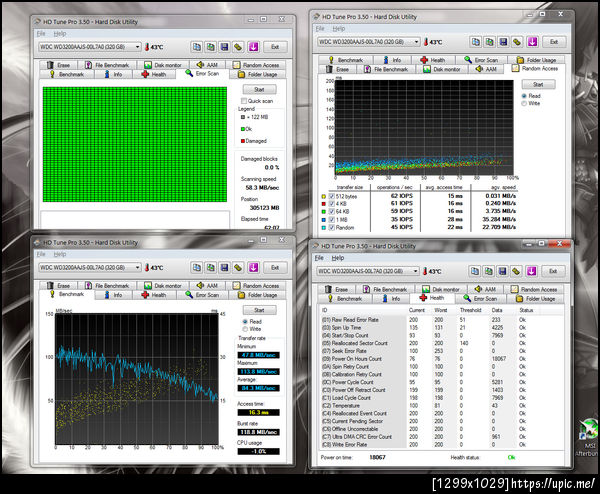Image resolution: width=600 pixels, height=494 pixels.
Task: Click the screenshot copy icon in Error Scan window
Action: [x=210, y=47]
